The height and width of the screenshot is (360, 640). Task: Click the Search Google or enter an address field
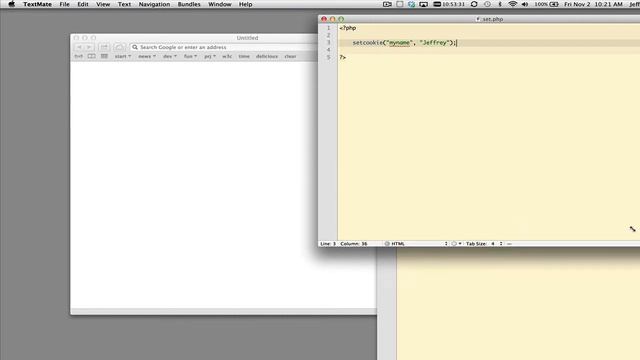click(x=224, y=47)
